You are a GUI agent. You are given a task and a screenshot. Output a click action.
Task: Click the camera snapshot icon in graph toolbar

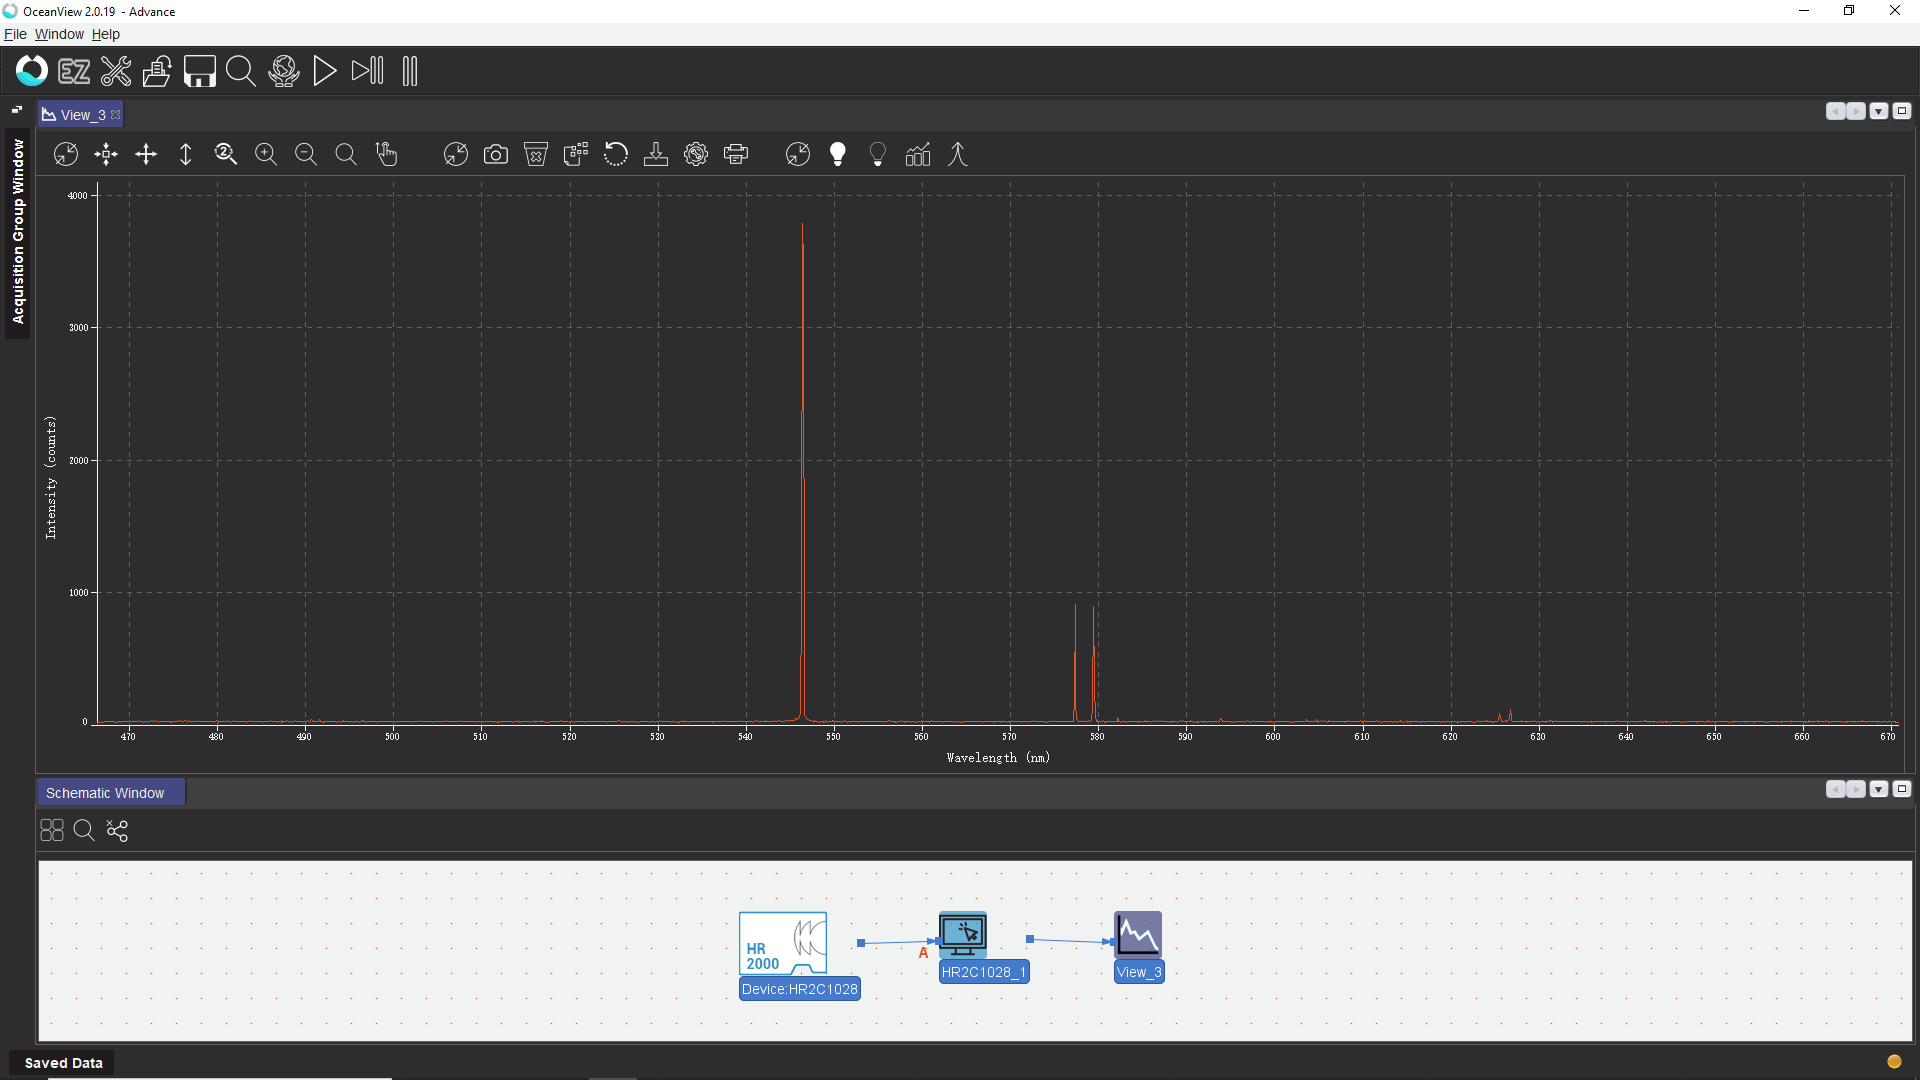495,154
